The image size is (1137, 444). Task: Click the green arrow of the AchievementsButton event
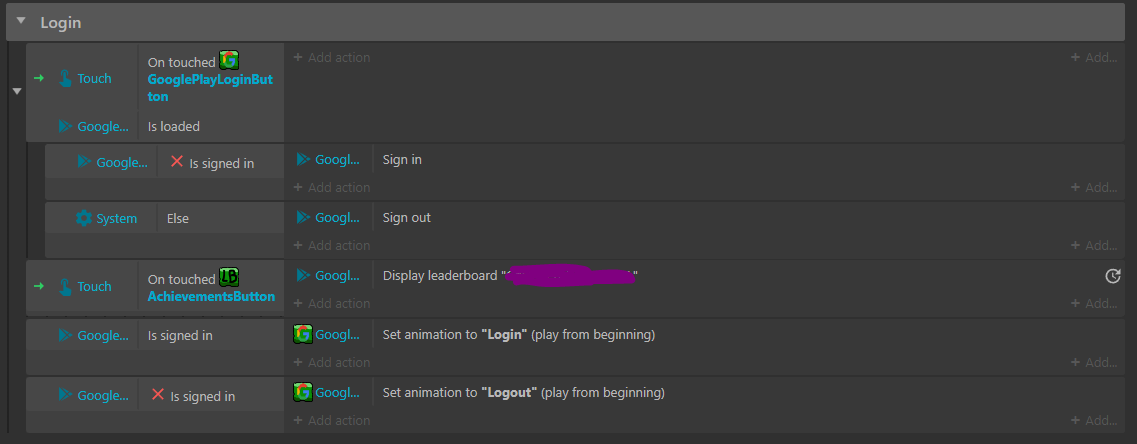[38, 286]
